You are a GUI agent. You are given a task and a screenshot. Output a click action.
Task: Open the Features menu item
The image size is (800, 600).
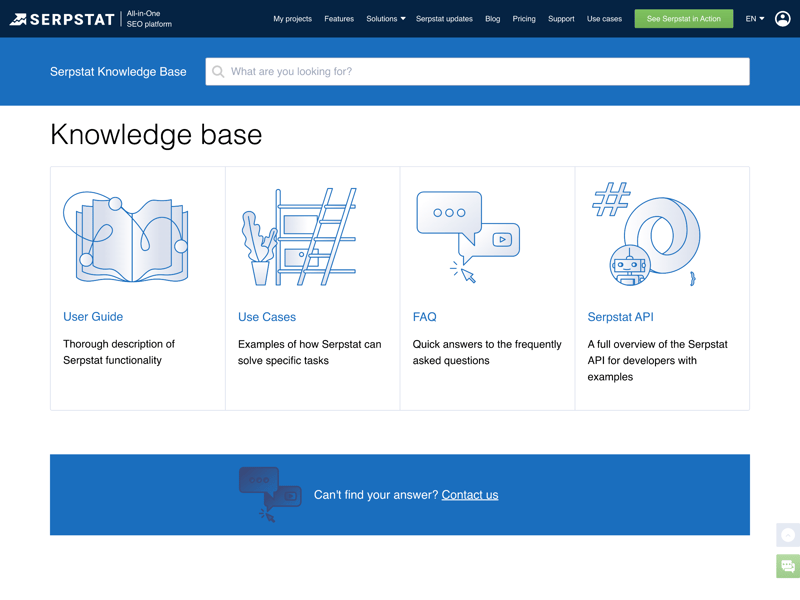point(339,19)
